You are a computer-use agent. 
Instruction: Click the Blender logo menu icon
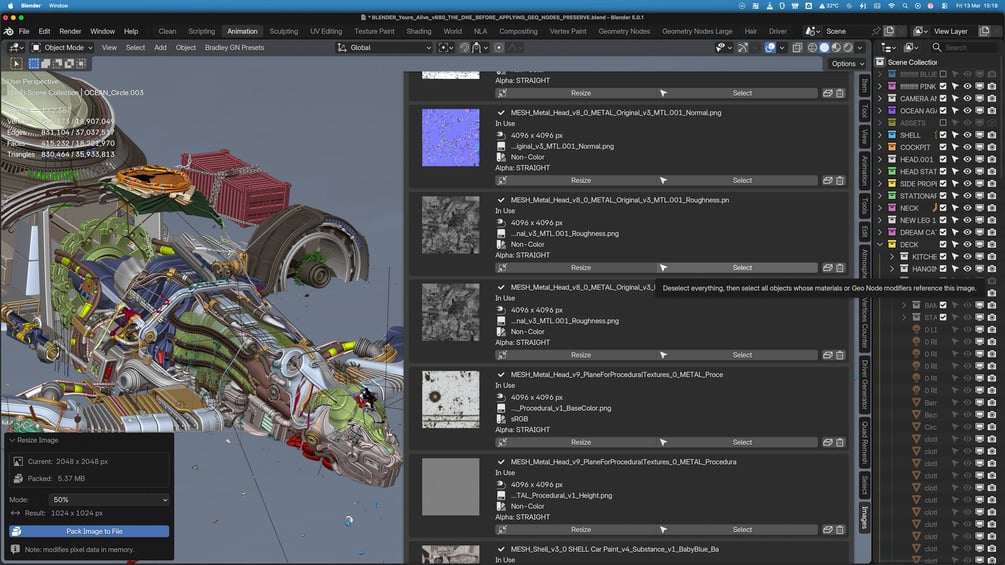click(x=8, y=31)
